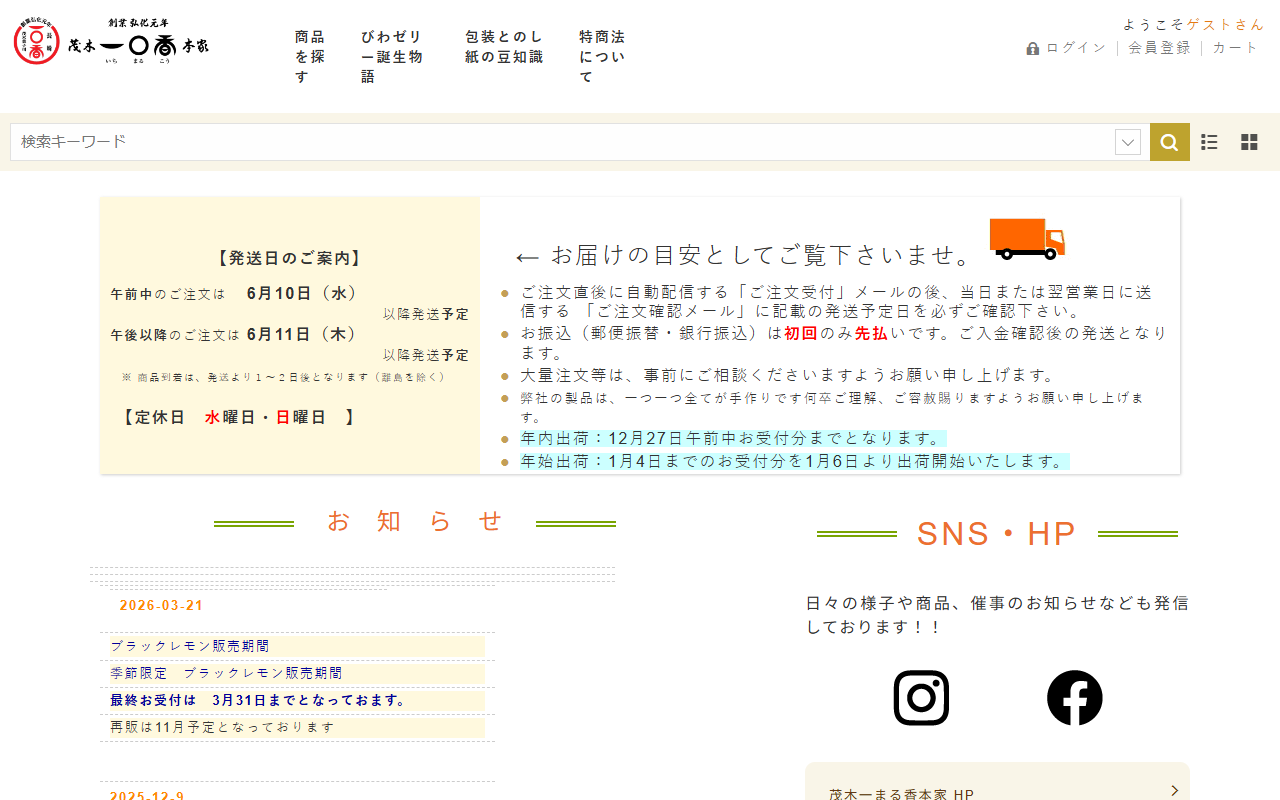Viewport: 1280px width, 800px height.
Task: Click the 6月10日（水） shipping date
Action: (x=303, y=293)
